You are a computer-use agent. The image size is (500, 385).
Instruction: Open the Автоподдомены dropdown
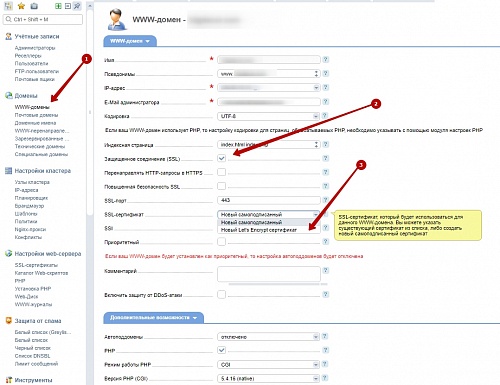(x=268, y=337)
